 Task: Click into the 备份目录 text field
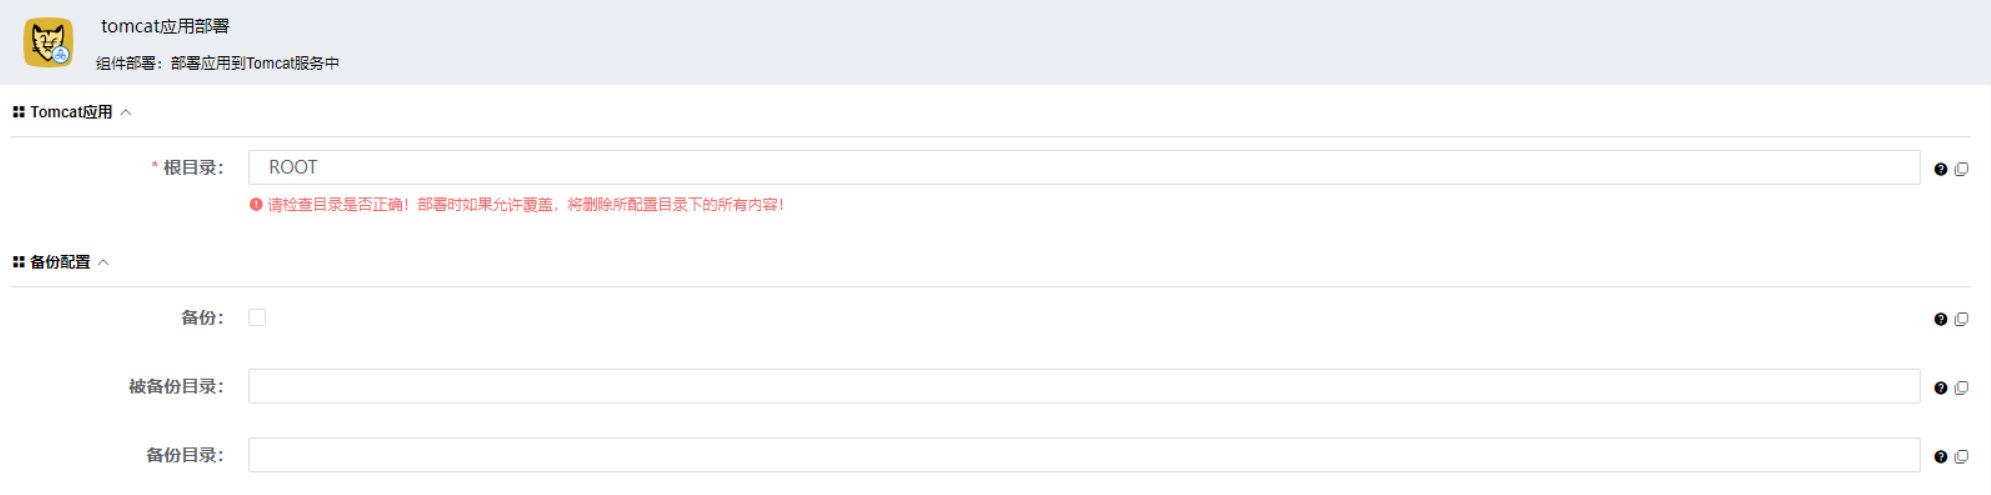1083,455
